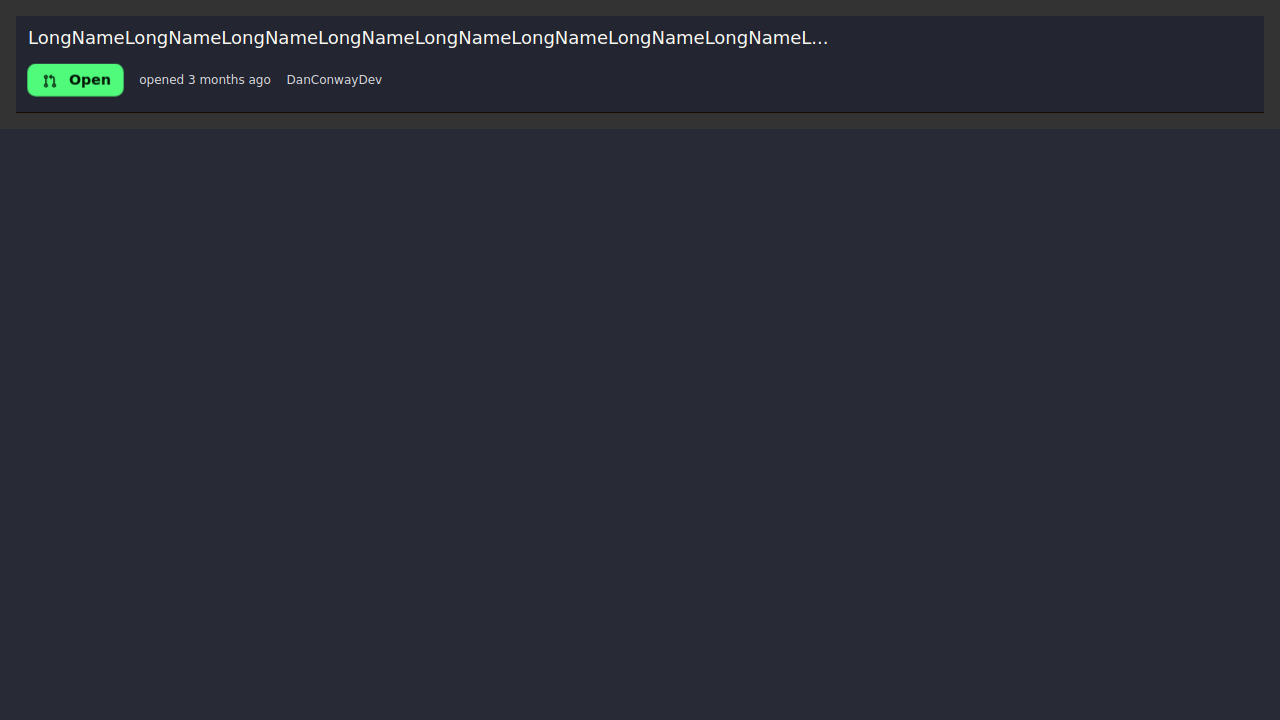The height and width of the screenshot is (720, 1280).
Task: Click the ellipsis ending the truncated title
Action: click(821, 39)
